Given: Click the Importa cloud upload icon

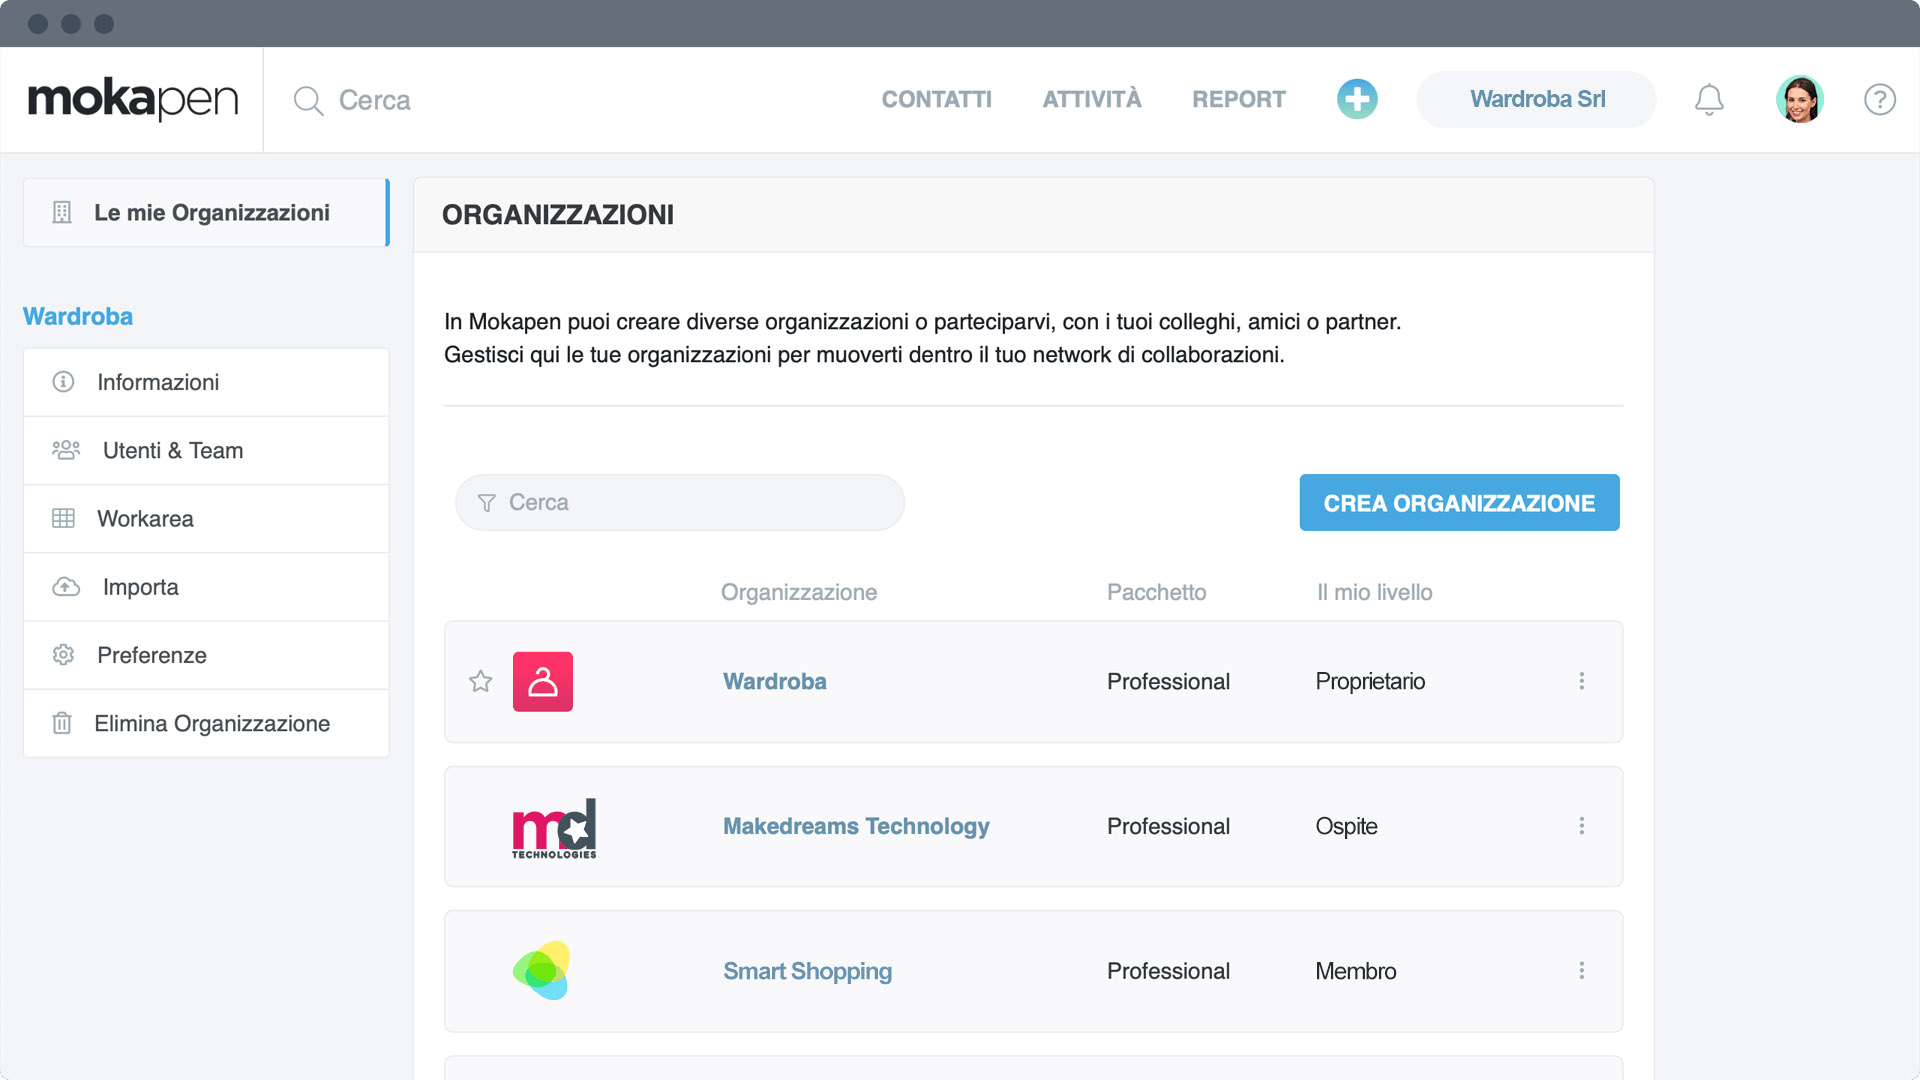Looking at the screenshot, I should tap(65, 587).
